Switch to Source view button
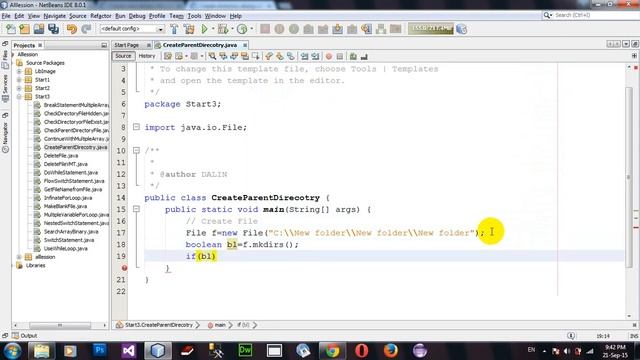Image resolution: width=640 pixels, height=360 pixels. (123, 56)
